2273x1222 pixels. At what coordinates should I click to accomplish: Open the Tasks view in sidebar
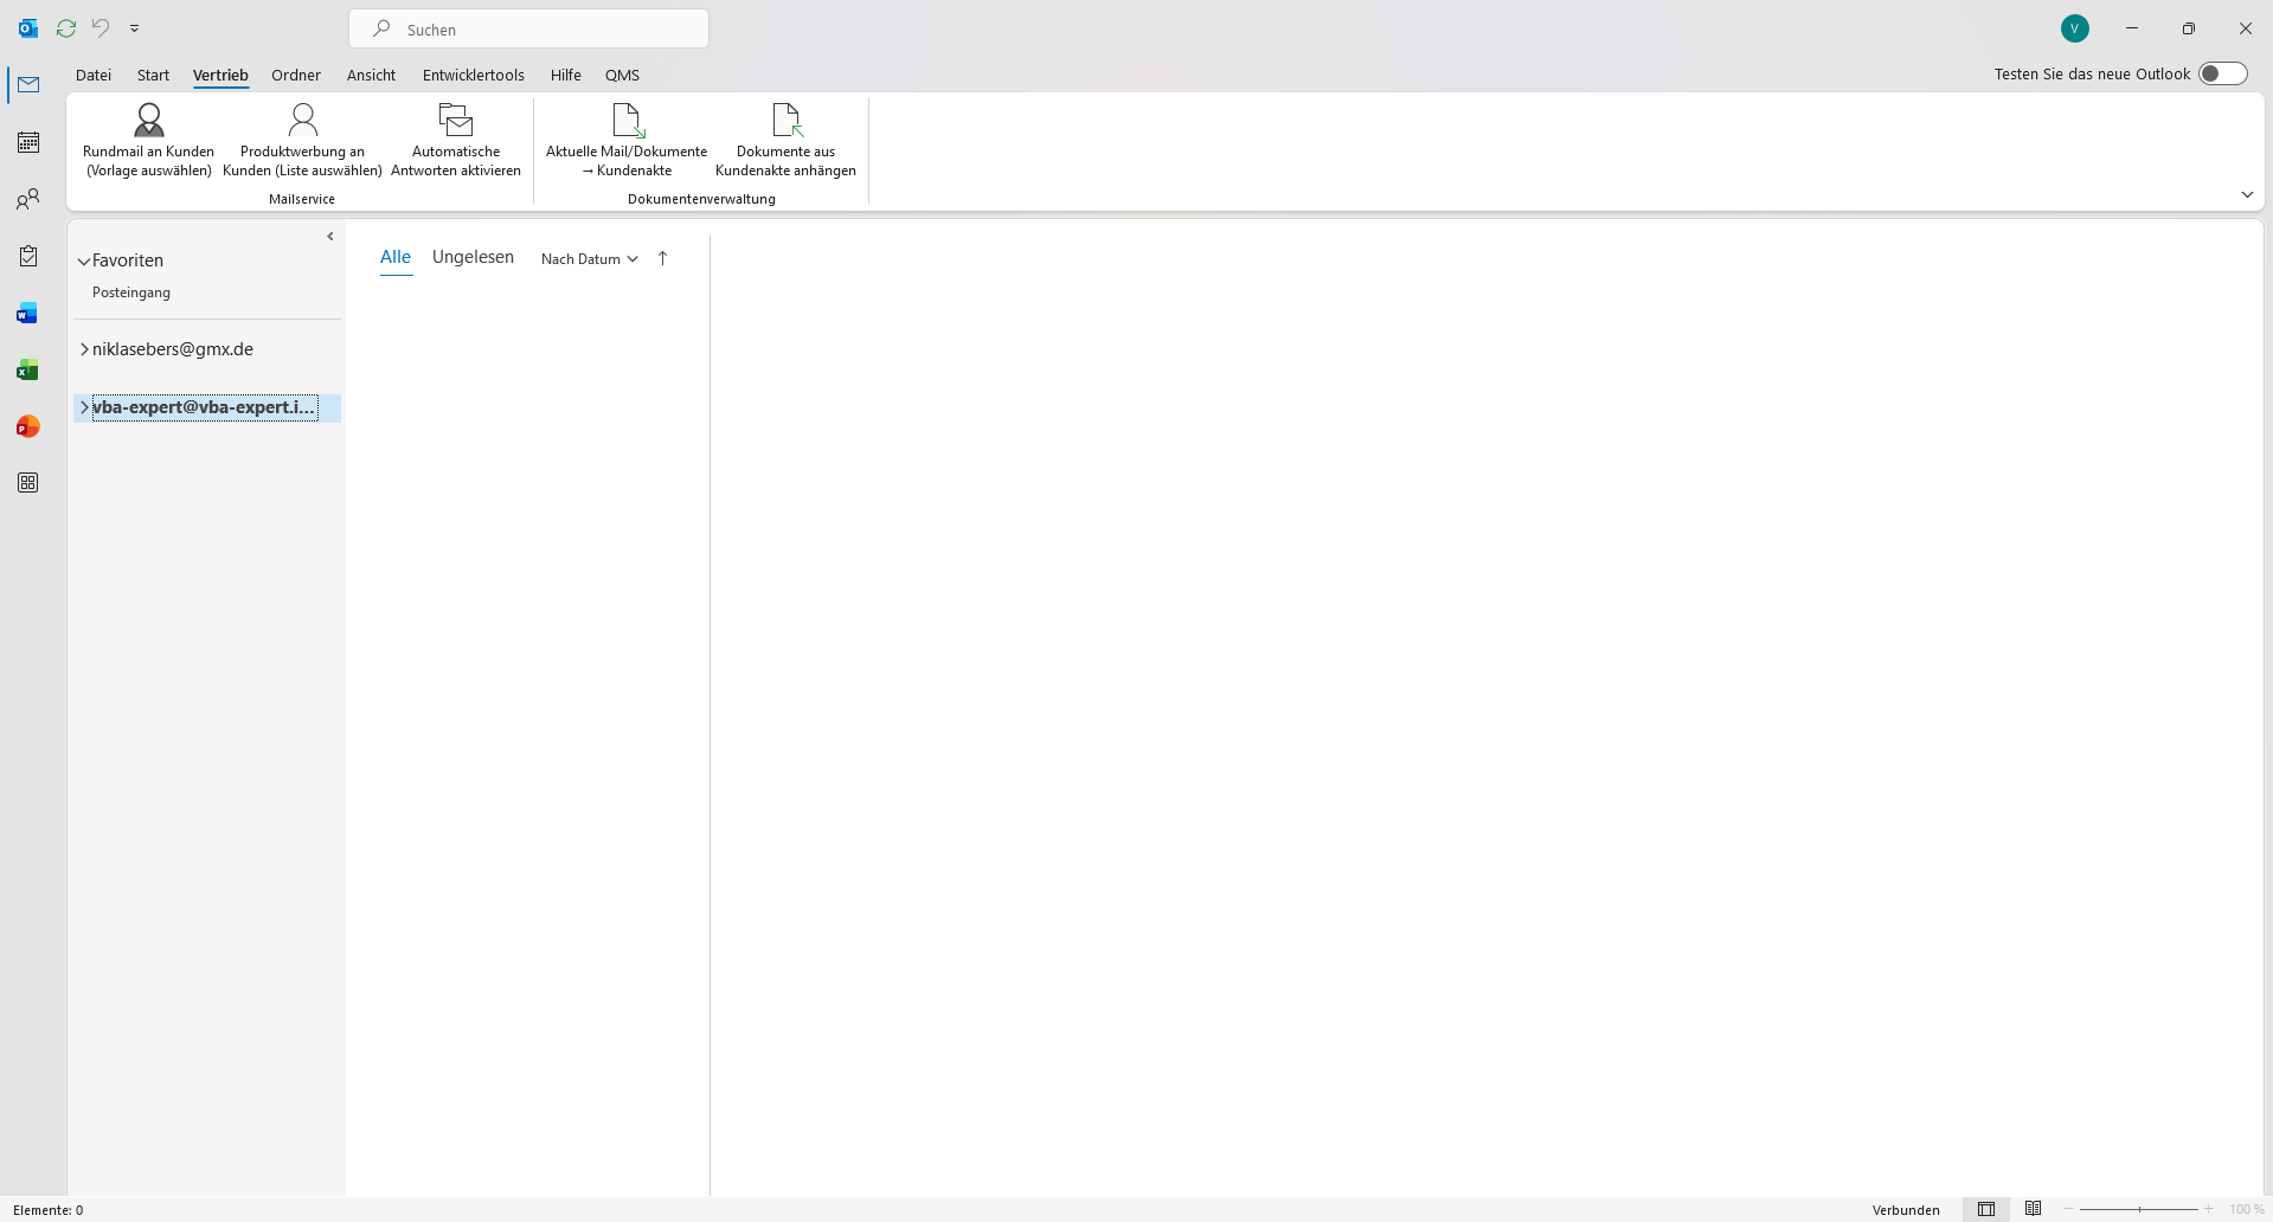[28, 256]
